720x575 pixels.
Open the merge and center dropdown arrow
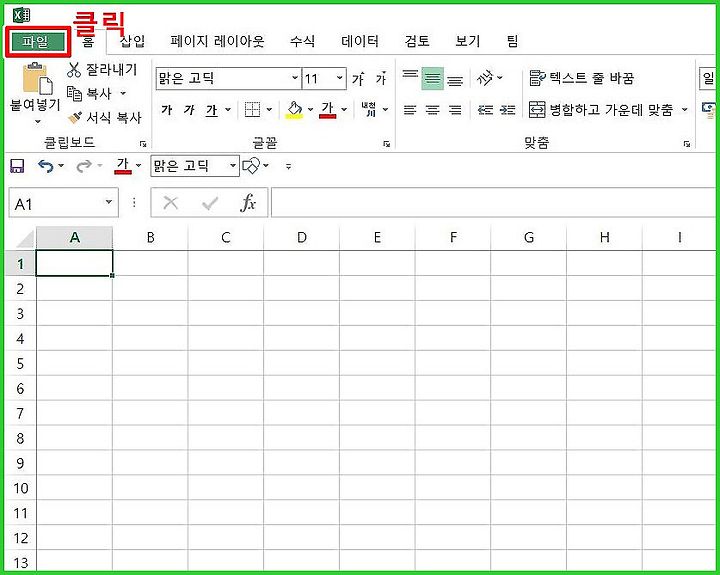pyautogui.click(x=685, y=110)
